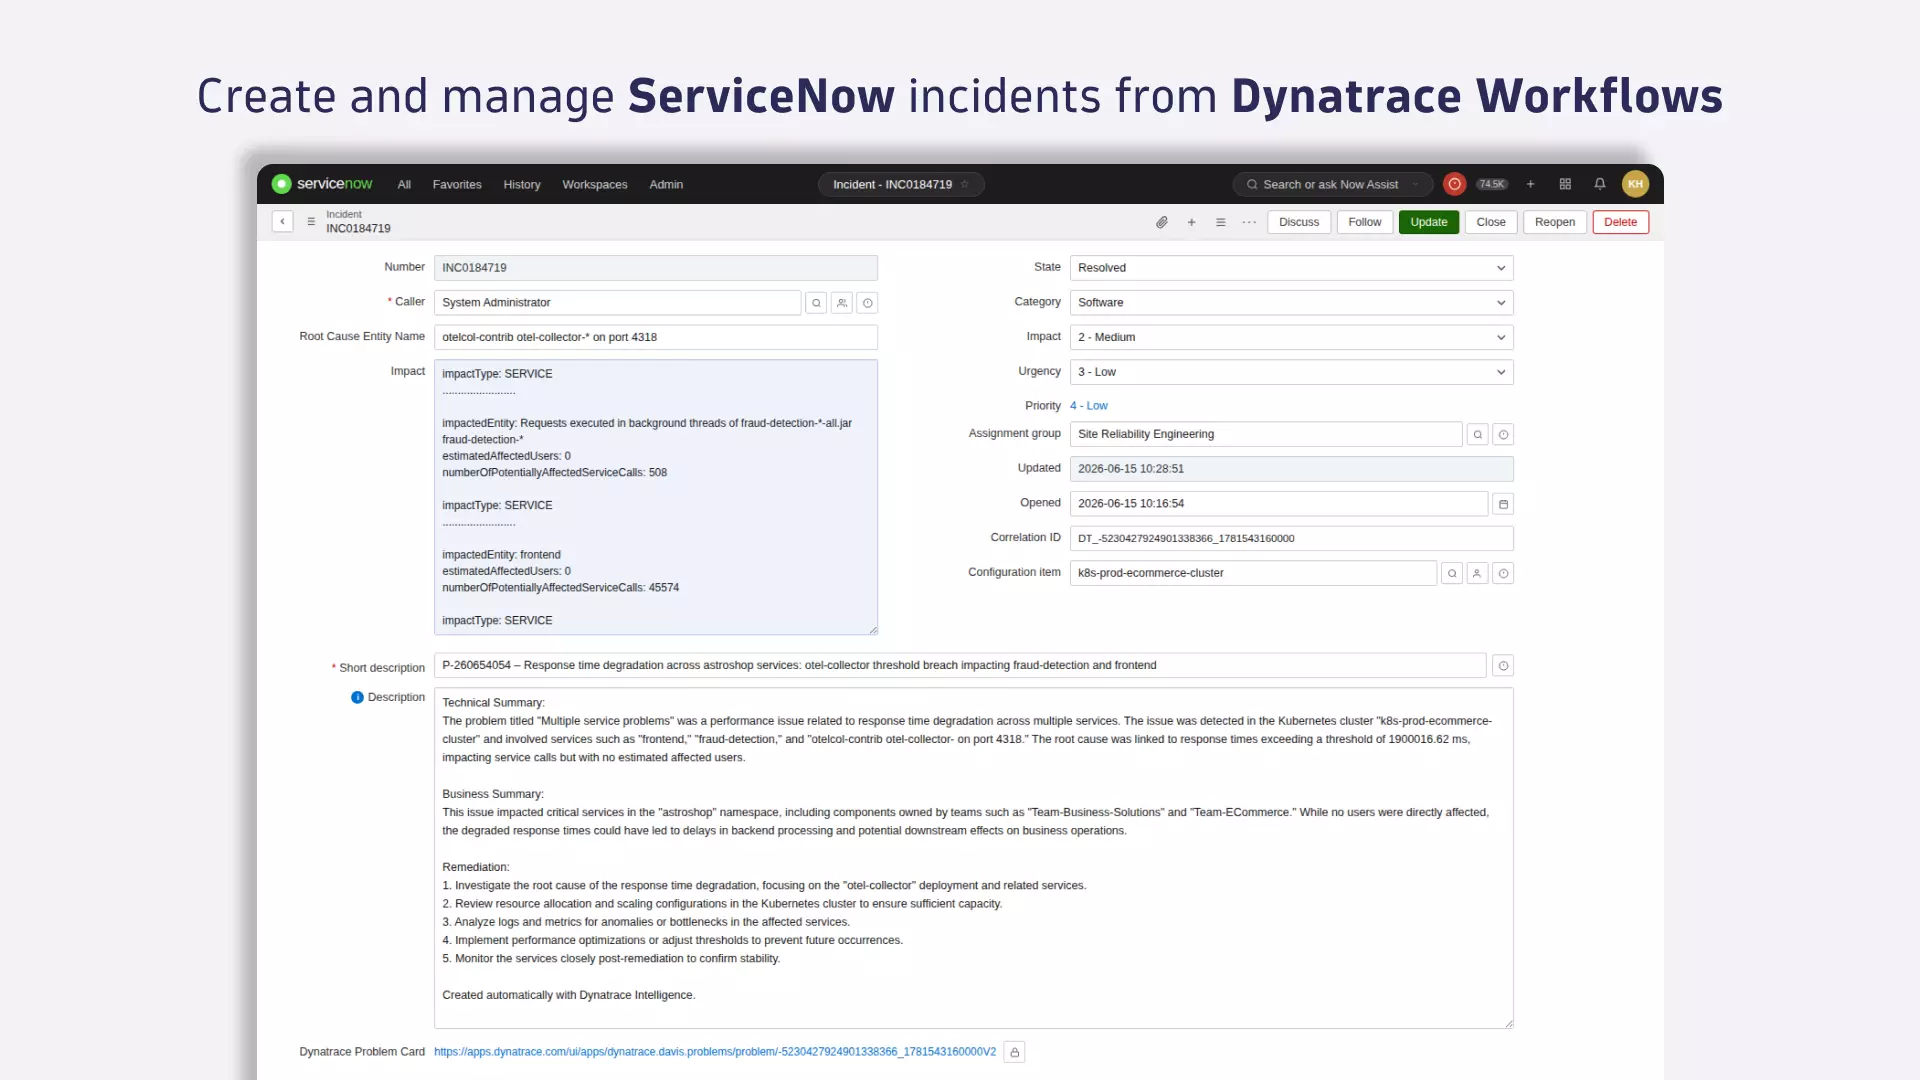
Task: Click the Reopen button
Action: [1555, 222]
